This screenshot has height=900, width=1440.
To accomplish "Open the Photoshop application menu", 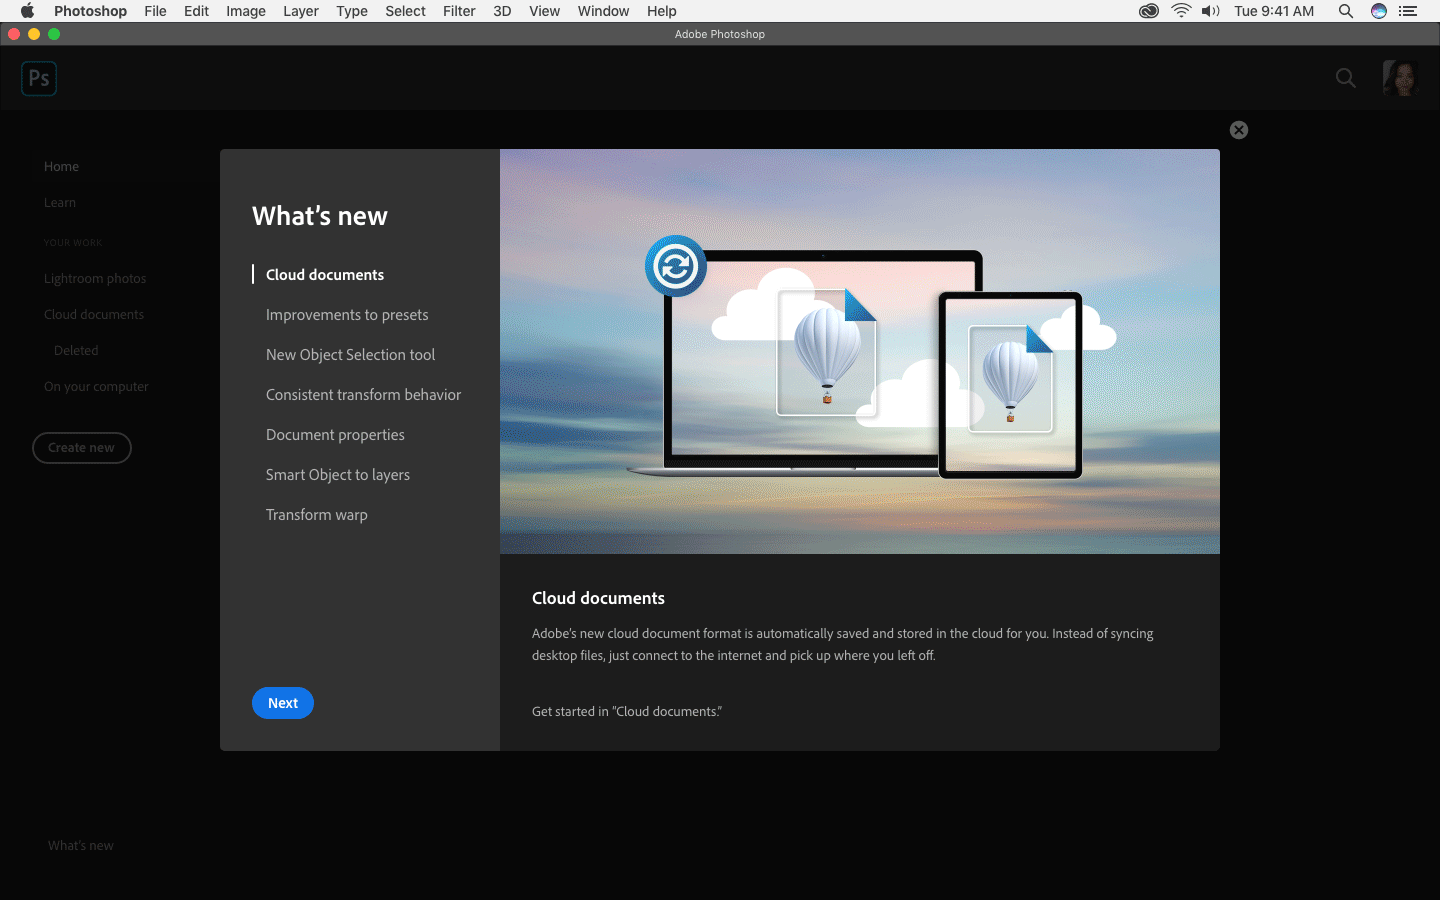I will point(90,11).
